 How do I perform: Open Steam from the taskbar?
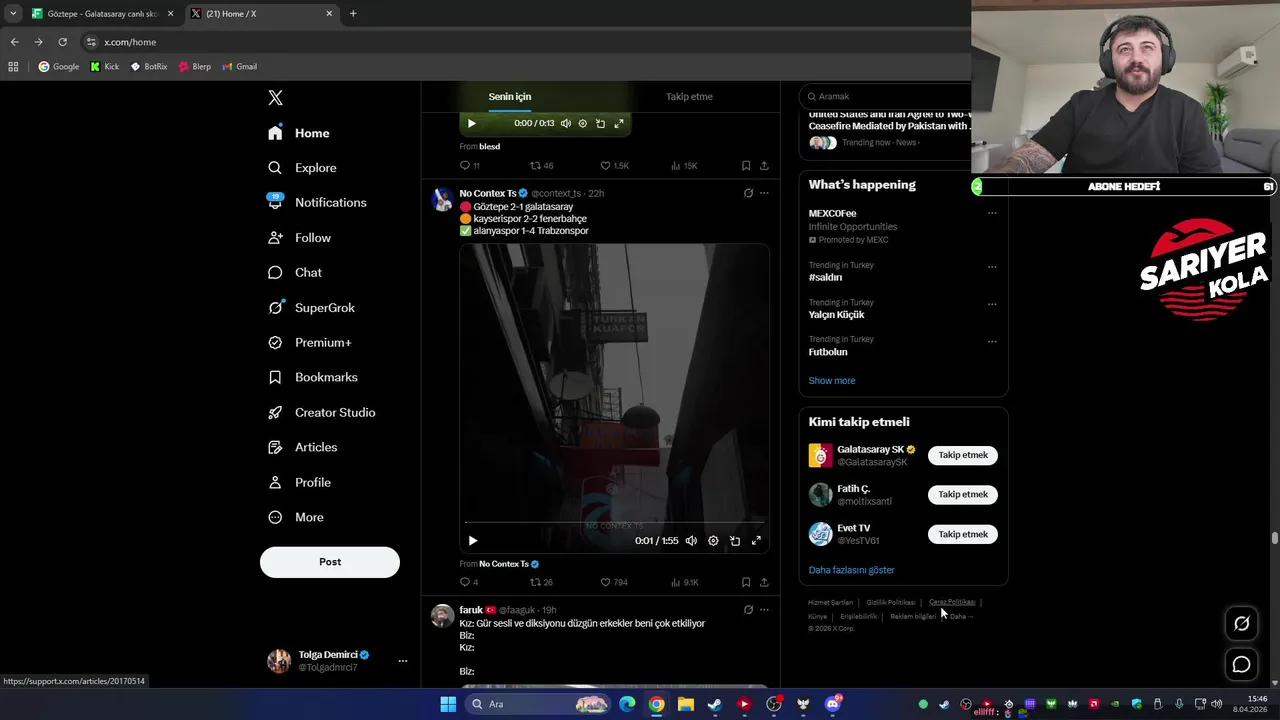[x=715, y=704]
